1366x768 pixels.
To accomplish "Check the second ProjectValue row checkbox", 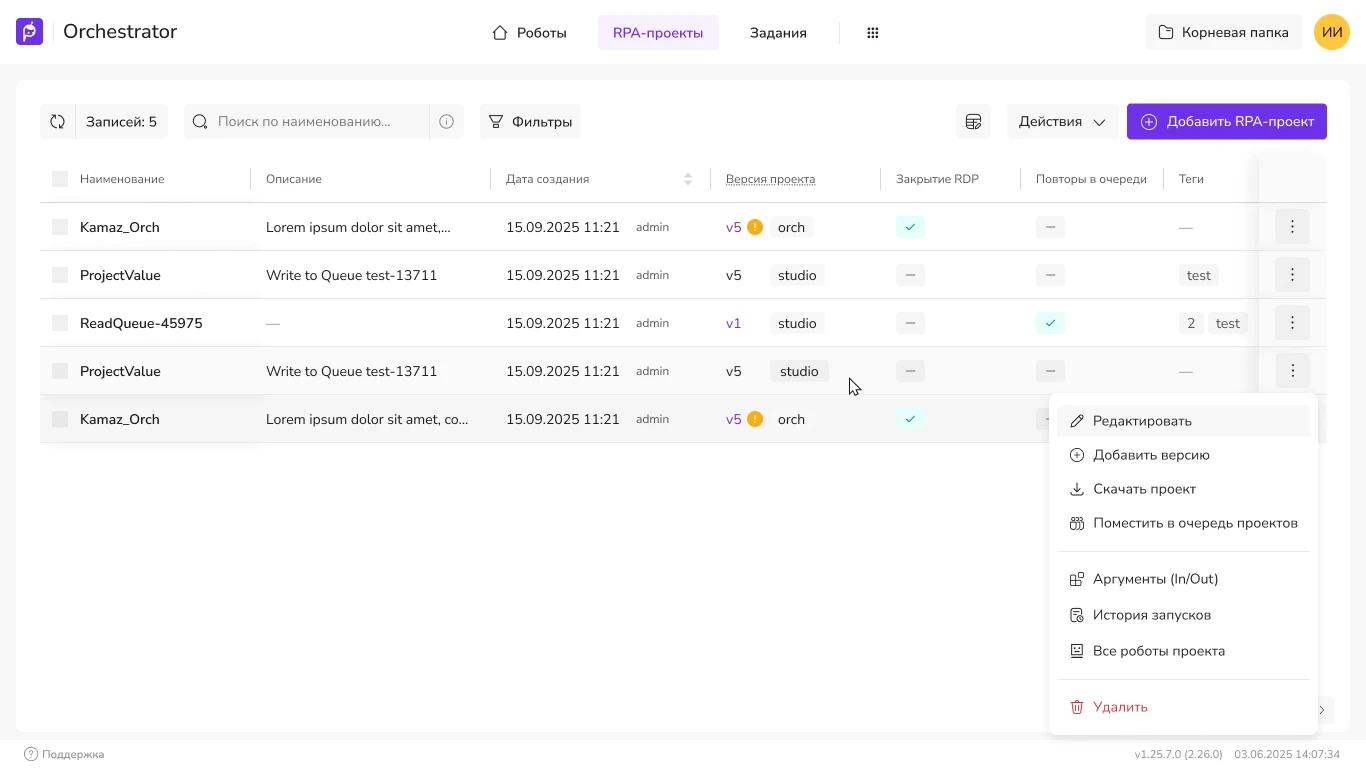I will [x=60, y=371].
